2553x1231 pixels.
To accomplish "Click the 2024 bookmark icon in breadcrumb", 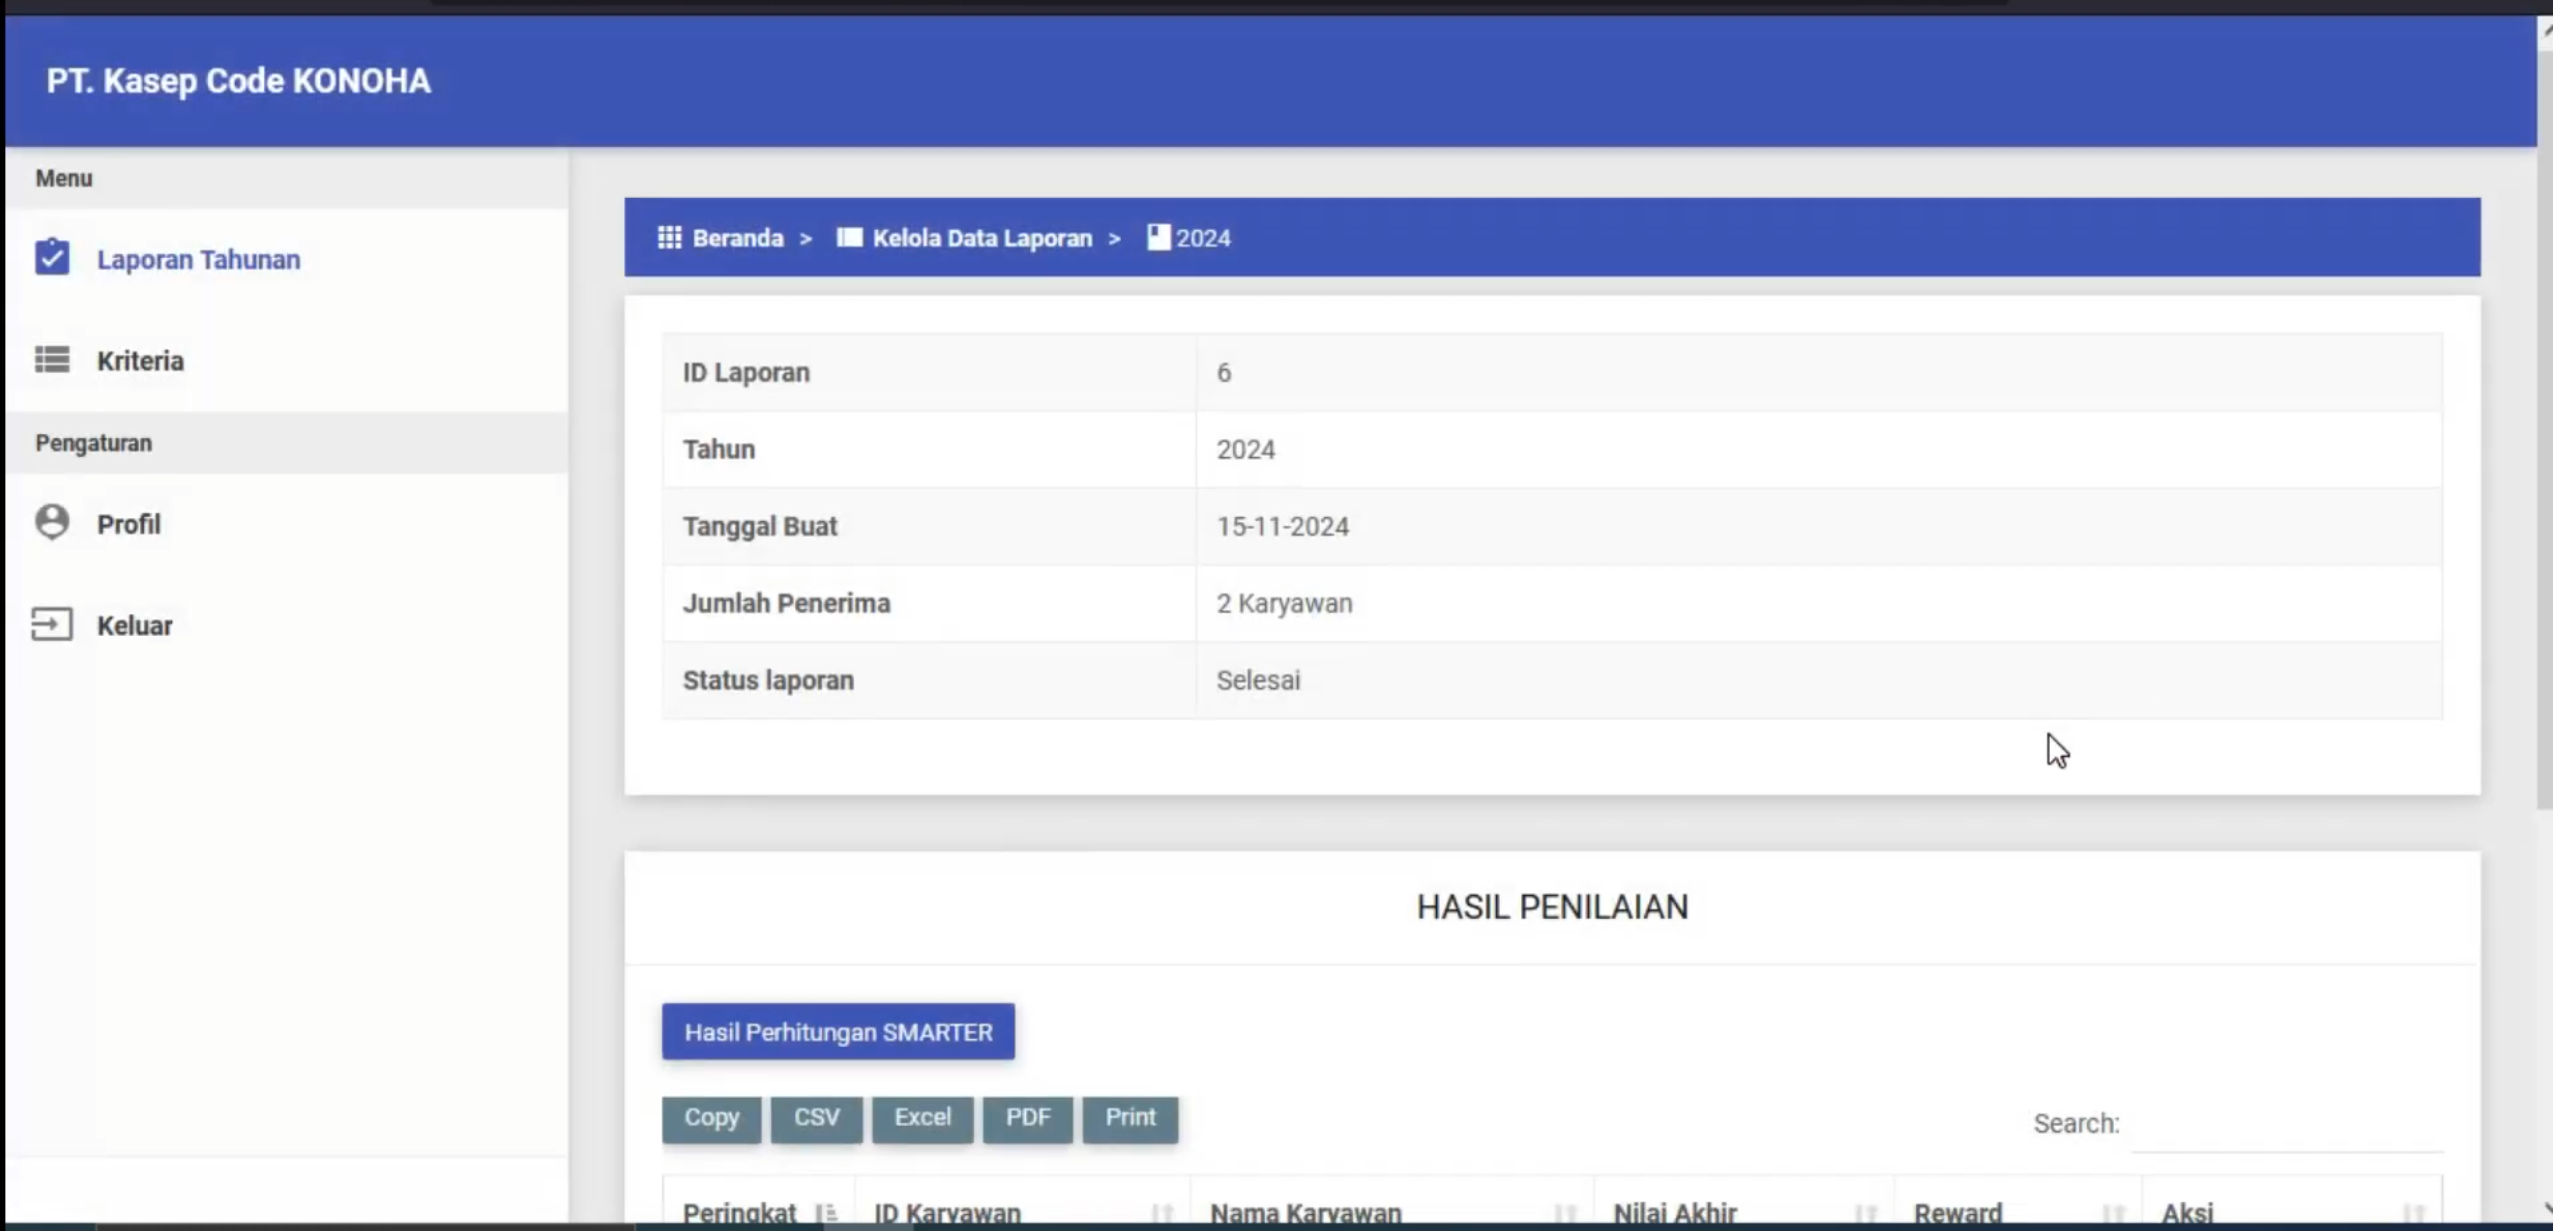I will tap(1158, 238).
